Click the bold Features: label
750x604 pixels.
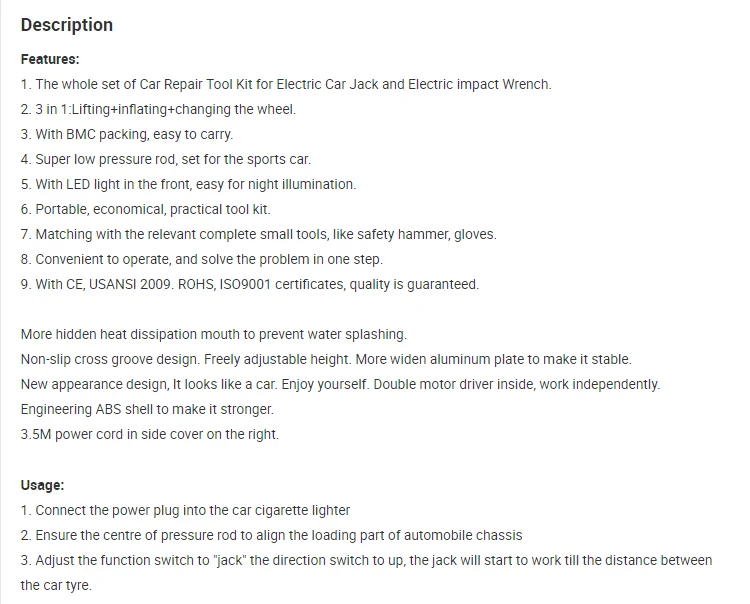pyautogui.click(x=50, y=60)
